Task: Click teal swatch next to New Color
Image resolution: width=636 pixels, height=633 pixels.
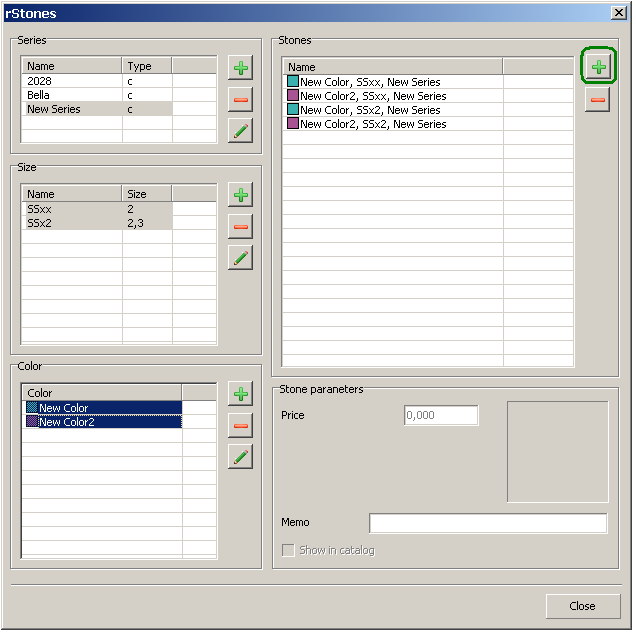Action: (32, 407)
